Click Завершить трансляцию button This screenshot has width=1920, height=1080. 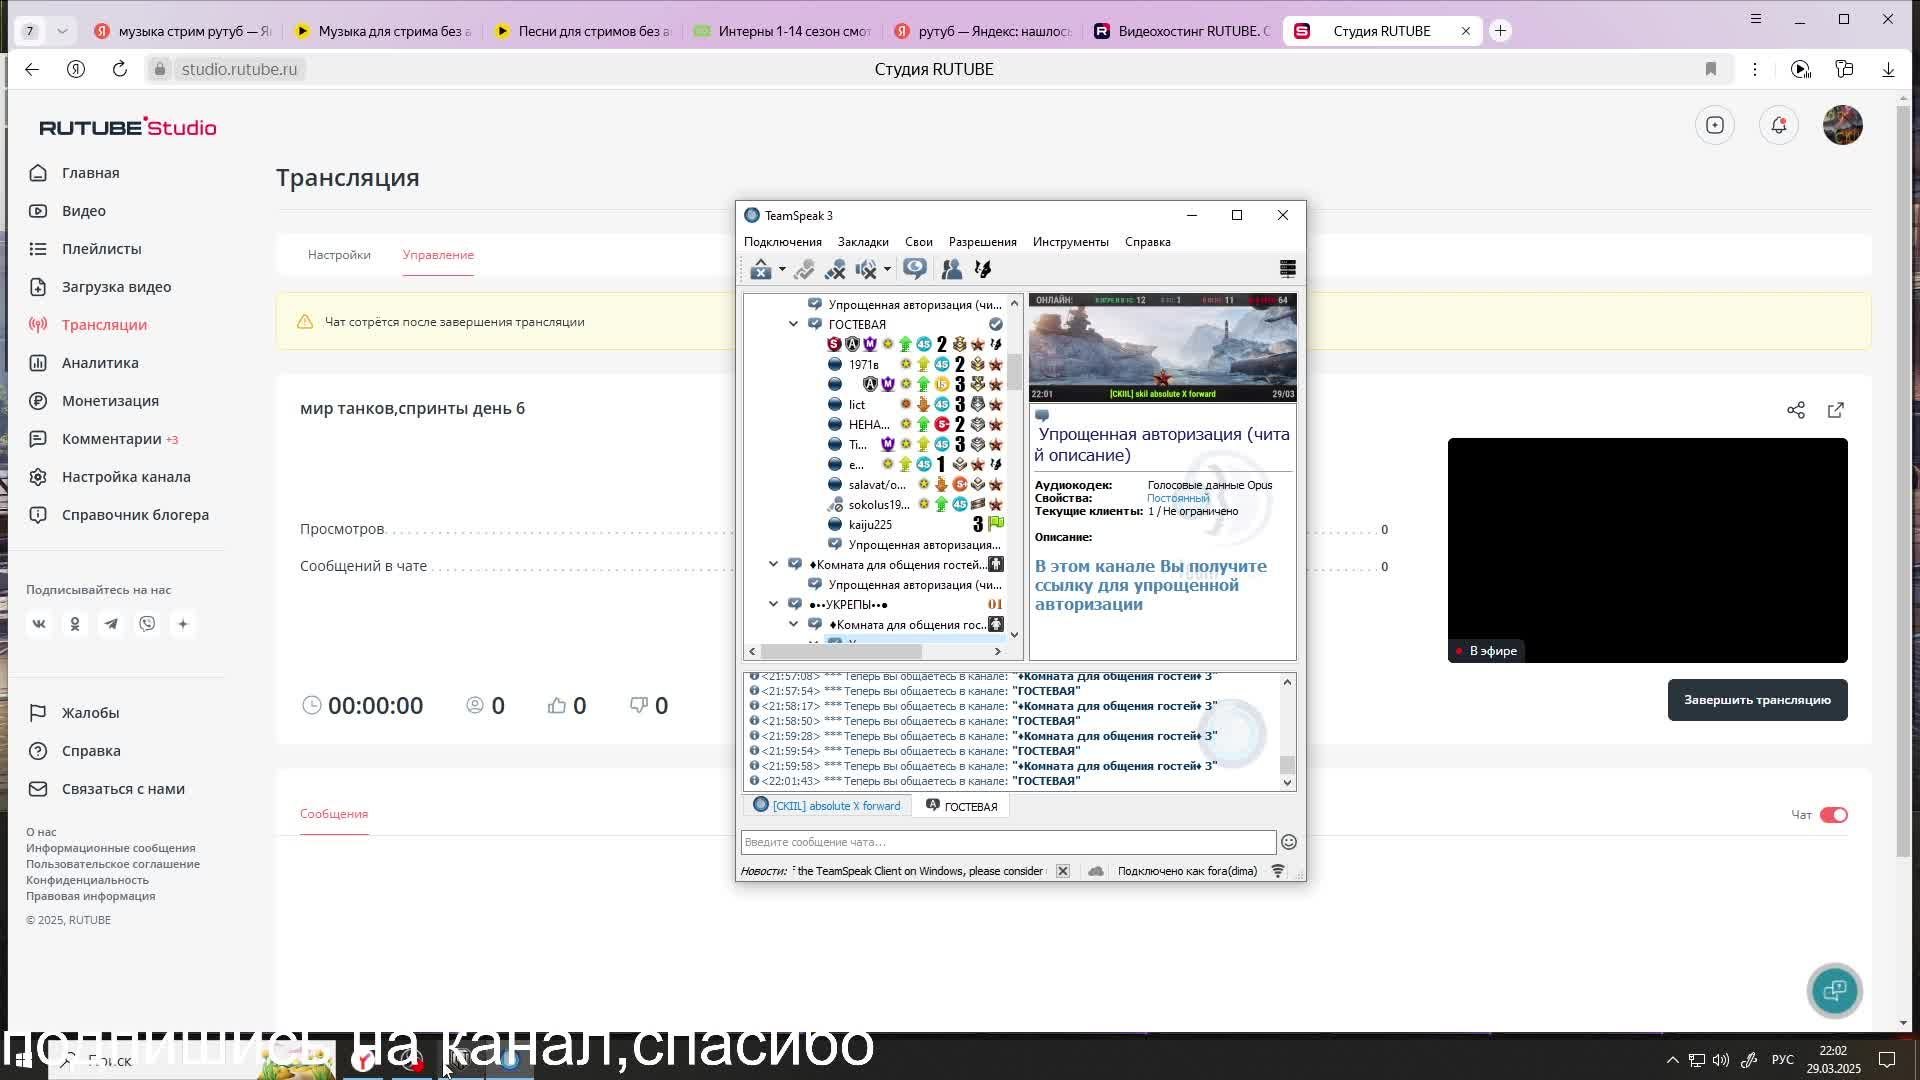coord(1757,700)
